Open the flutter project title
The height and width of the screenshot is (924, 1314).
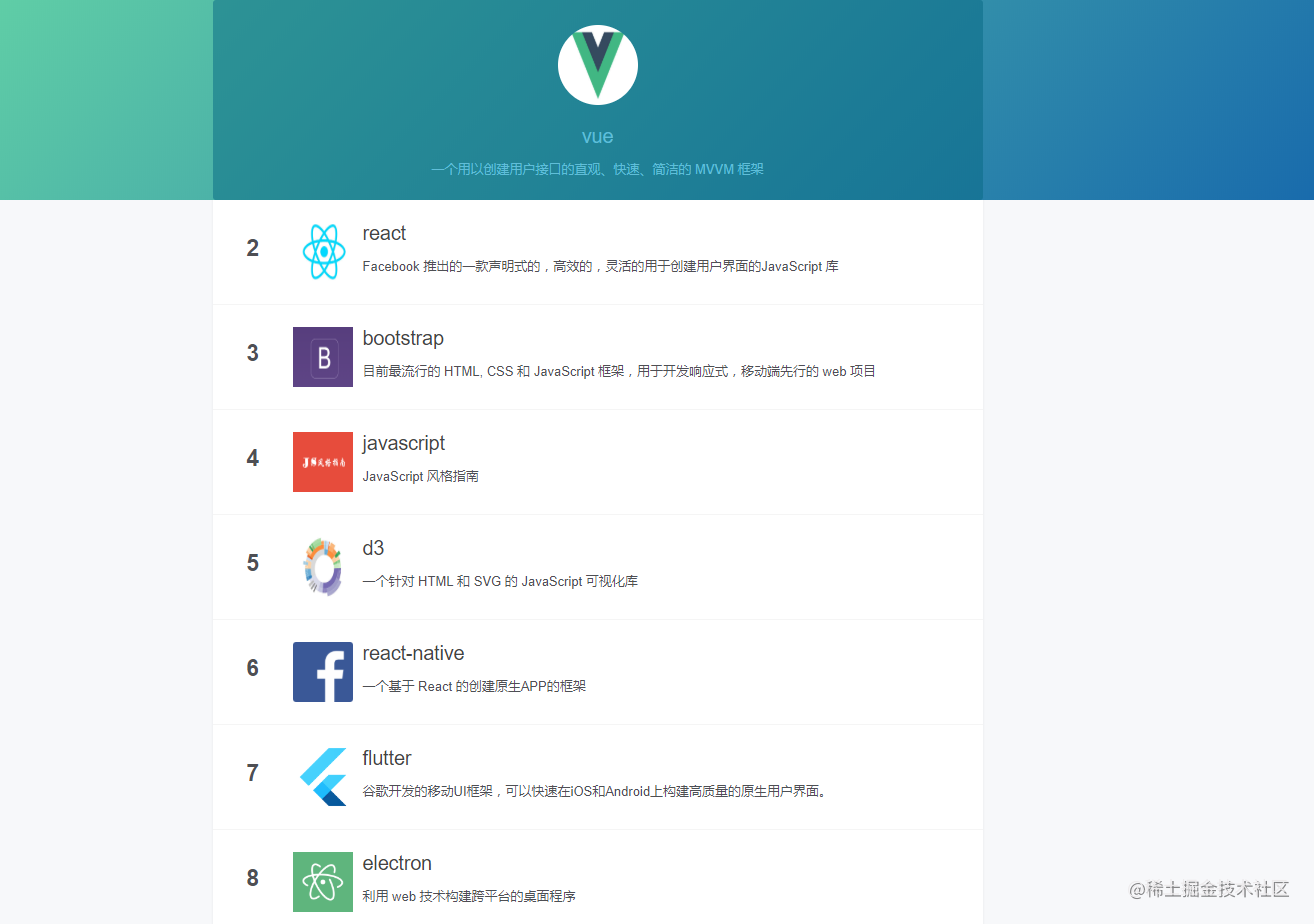[387, 758]
